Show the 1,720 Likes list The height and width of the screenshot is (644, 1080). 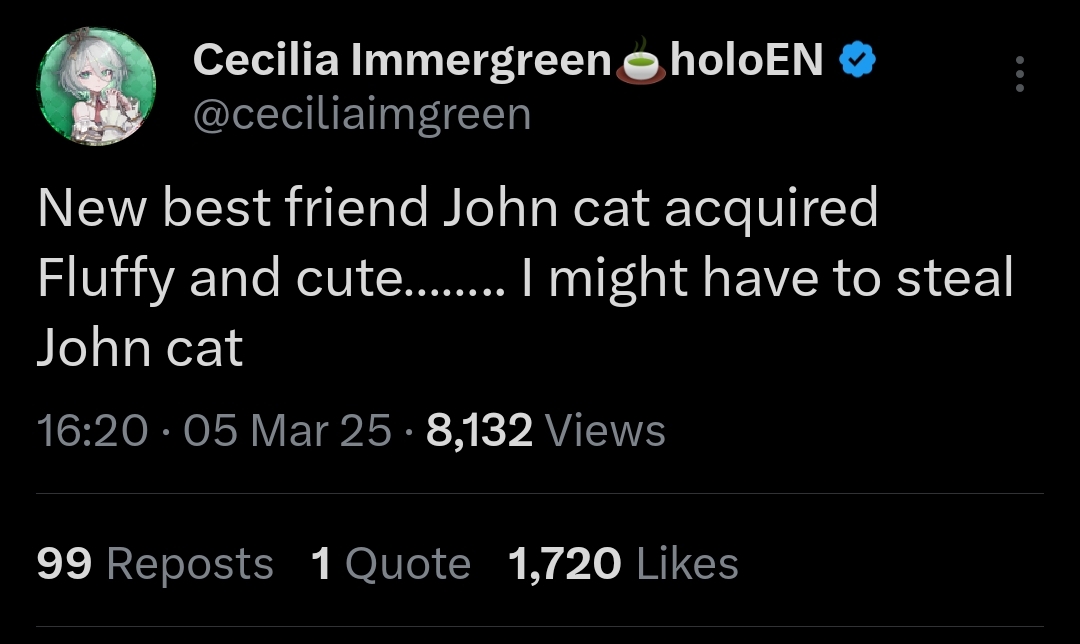pos(623,564)
